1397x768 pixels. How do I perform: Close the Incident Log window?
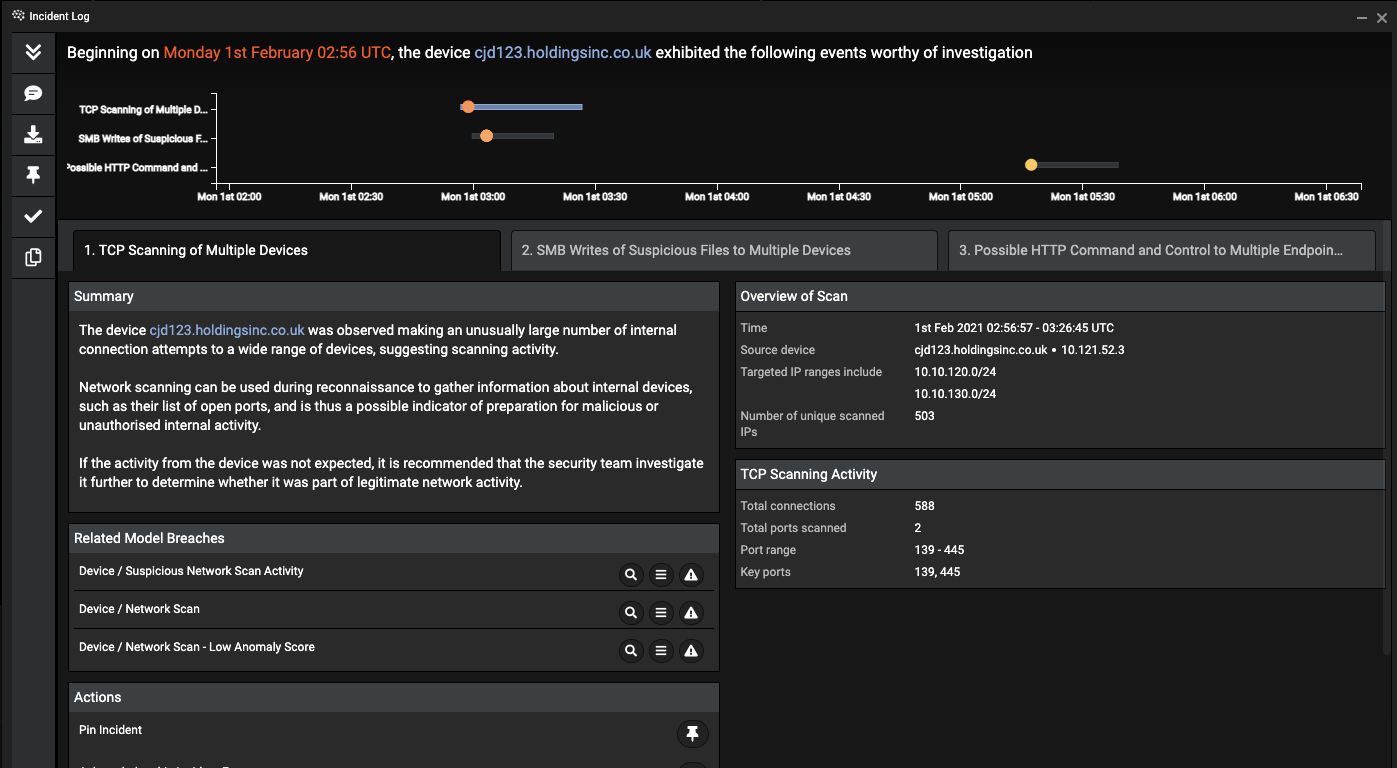click(1381, 17)
